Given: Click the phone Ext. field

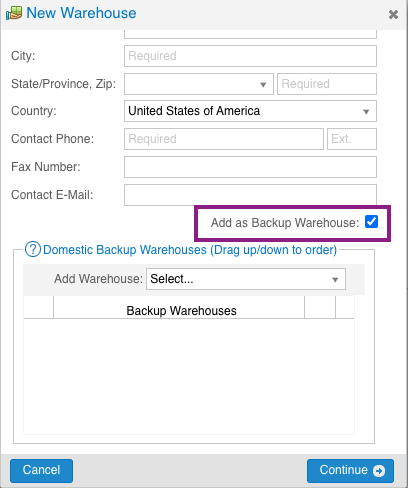Looking at the screenshot, I should [x=352, y=139].
